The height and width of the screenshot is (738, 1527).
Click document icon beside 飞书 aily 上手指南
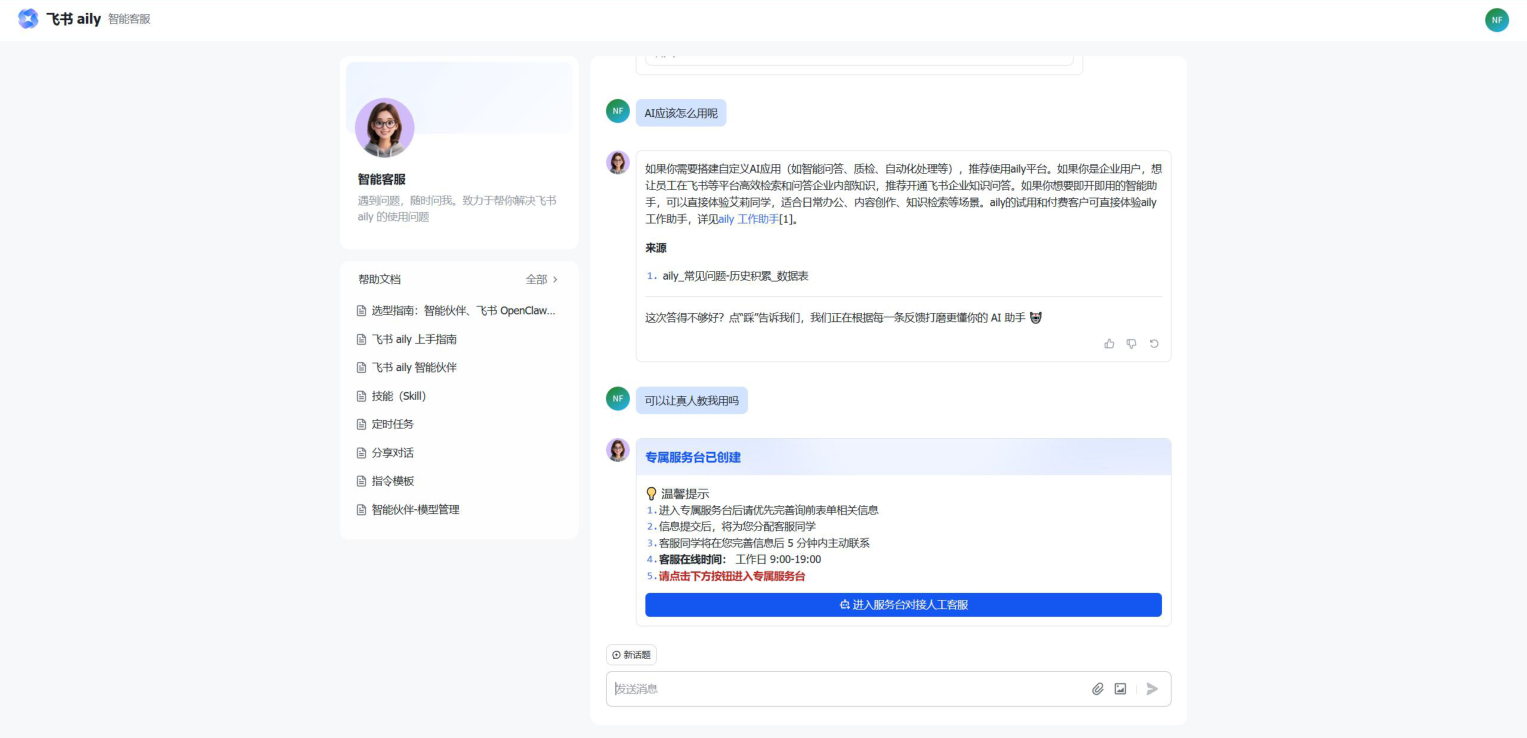coord(362,340)
